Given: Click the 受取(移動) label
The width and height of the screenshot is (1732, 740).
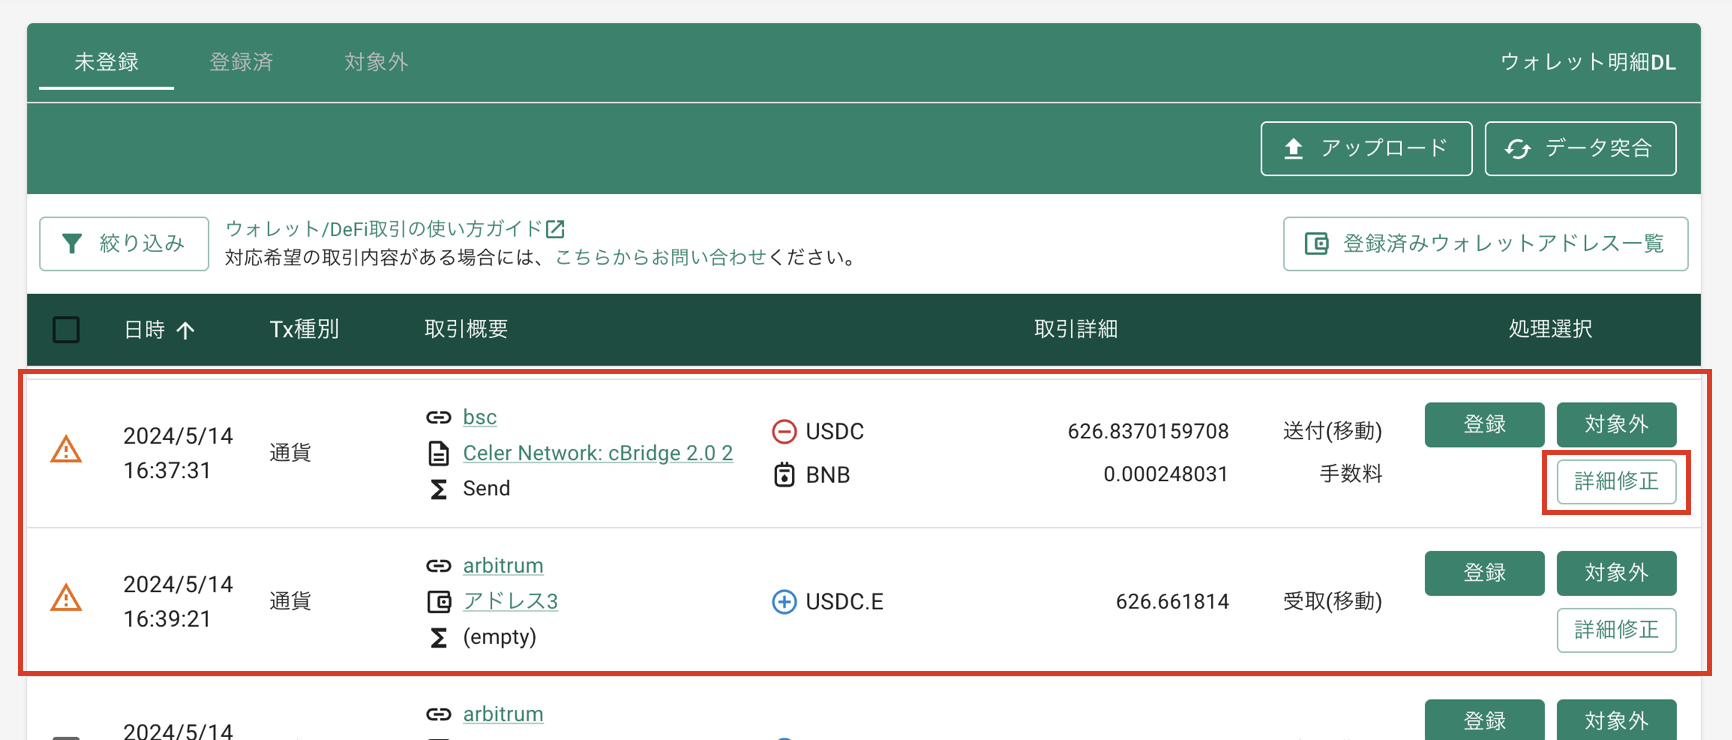Looking at the screenshot, I should 1332,601.
